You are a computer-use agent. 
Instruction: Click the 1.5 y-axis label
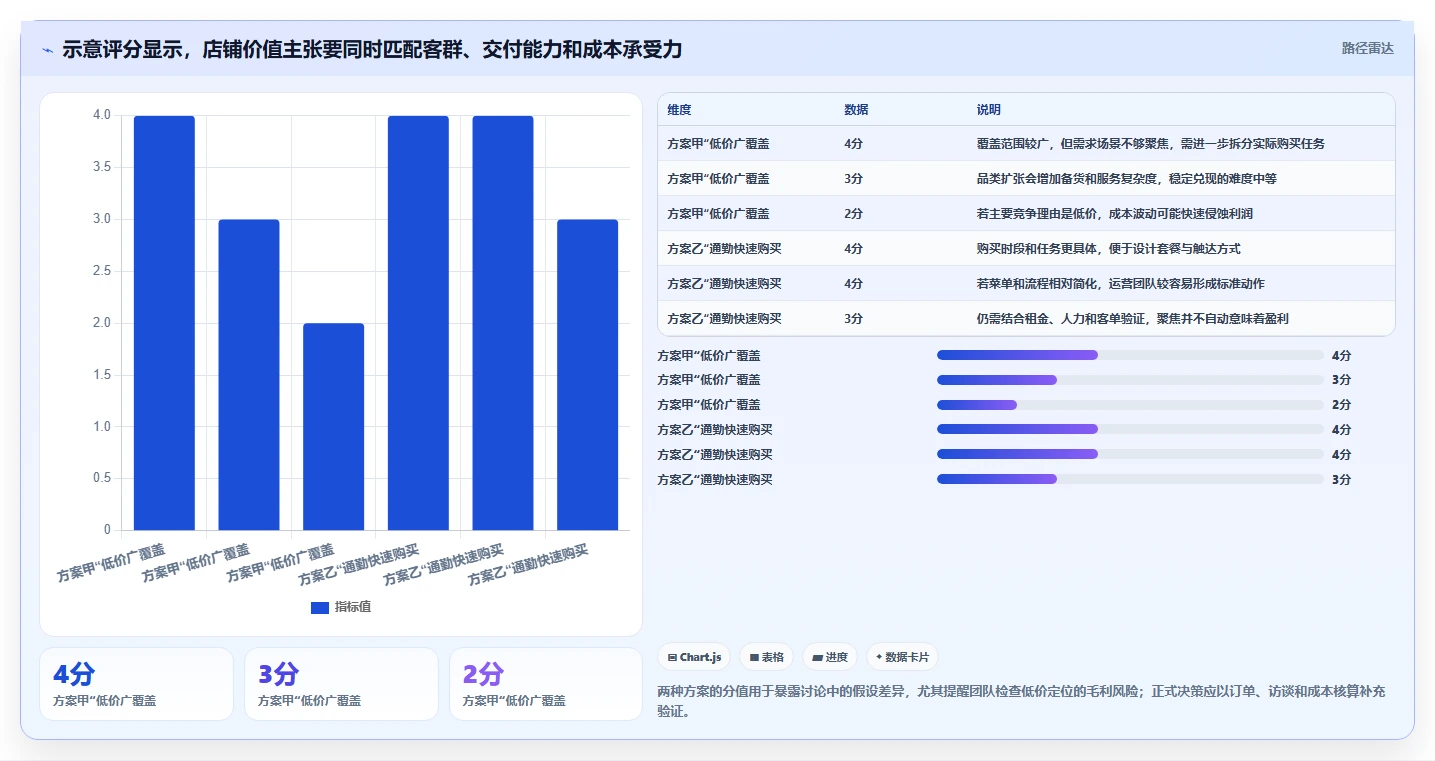coord(101,375)
